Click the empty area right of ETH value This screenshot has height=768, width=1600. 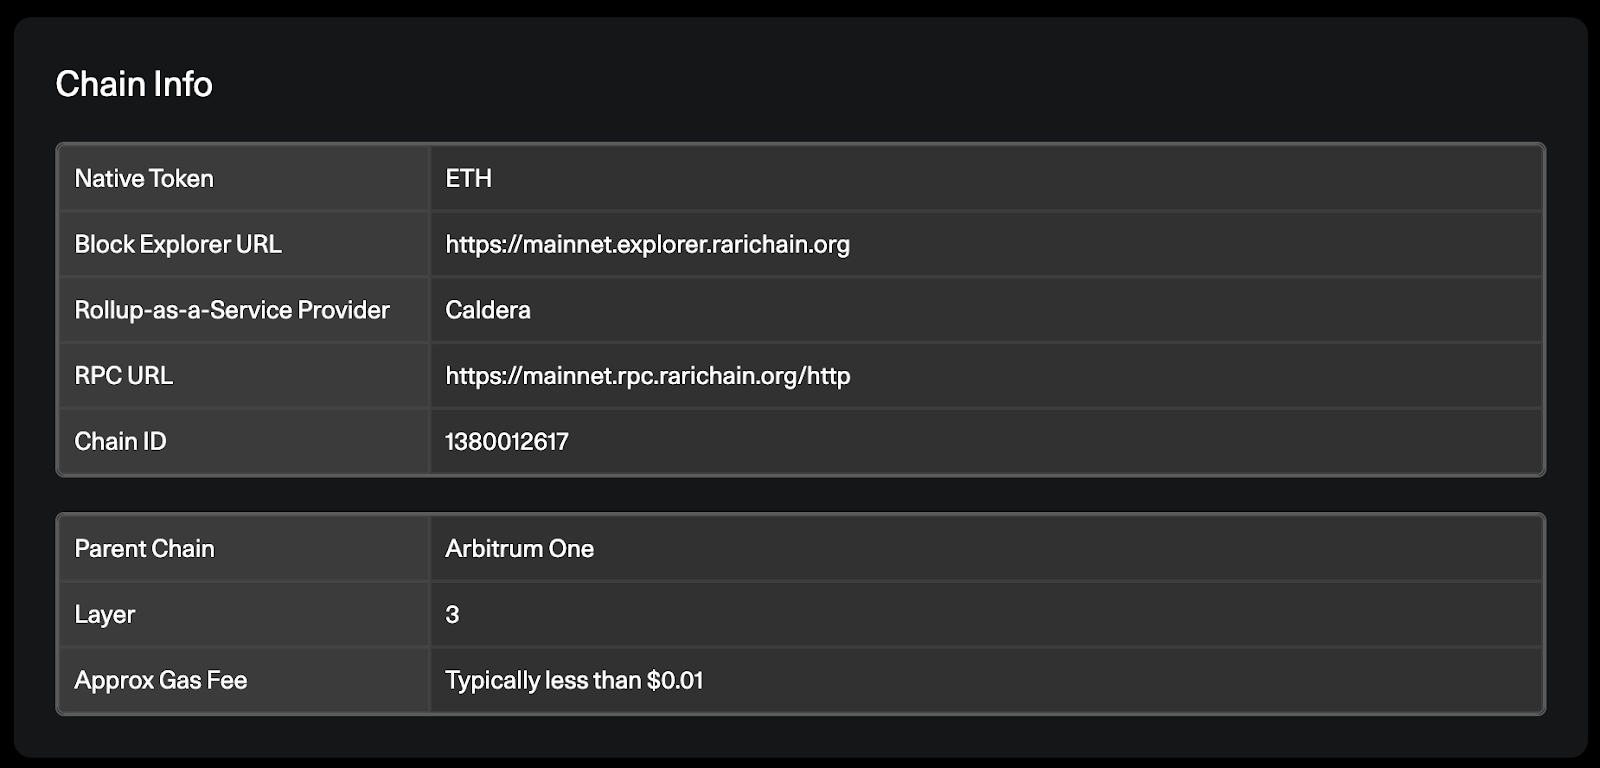[x=1016, y=178]
